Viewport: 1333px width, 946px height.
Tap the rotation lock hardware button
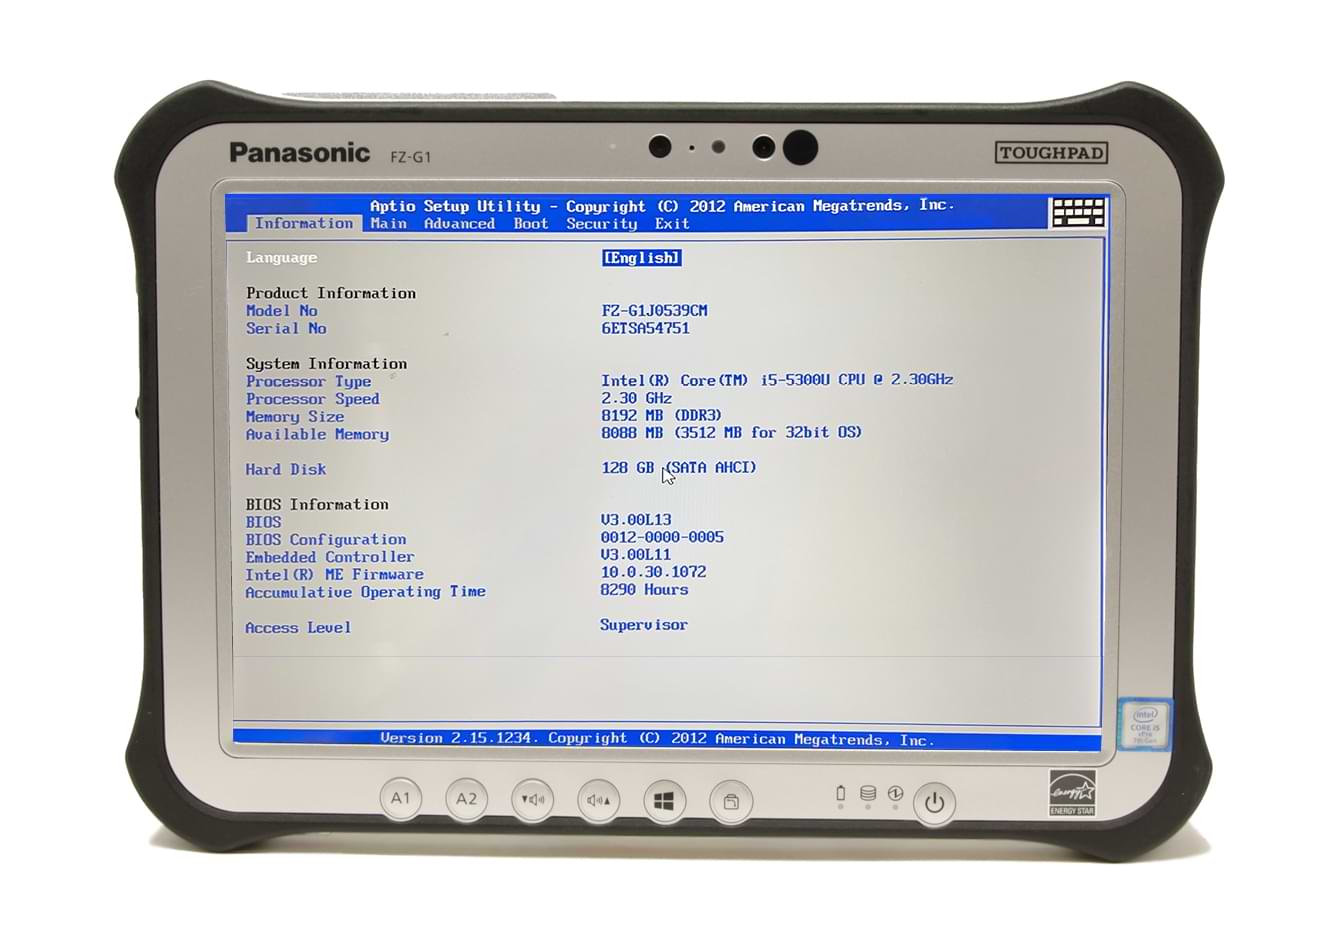point(731,802)
